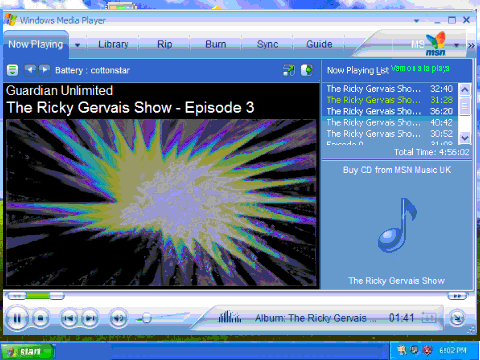
Task: Select the green playing item 31:28
Action: click(x=390, y=100)
